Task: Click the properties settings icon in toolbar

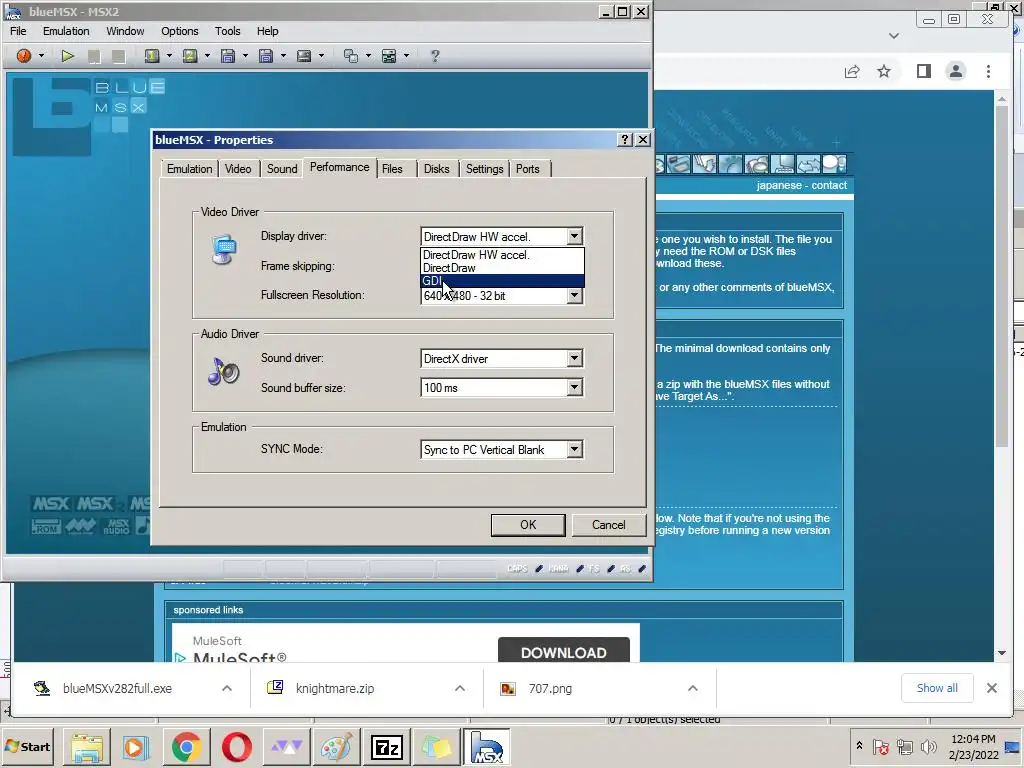Action: pos(389,56)
